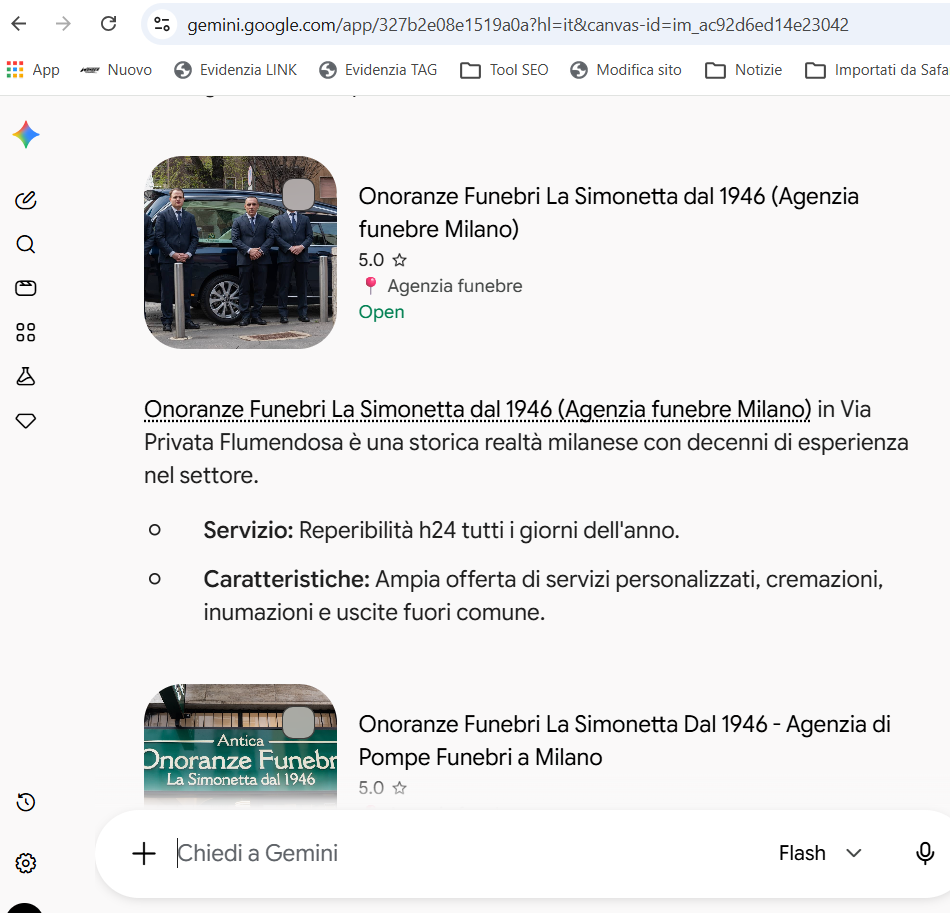Click 'Servizio:' bullet text
Screen dimensions: 950x913
248,531
